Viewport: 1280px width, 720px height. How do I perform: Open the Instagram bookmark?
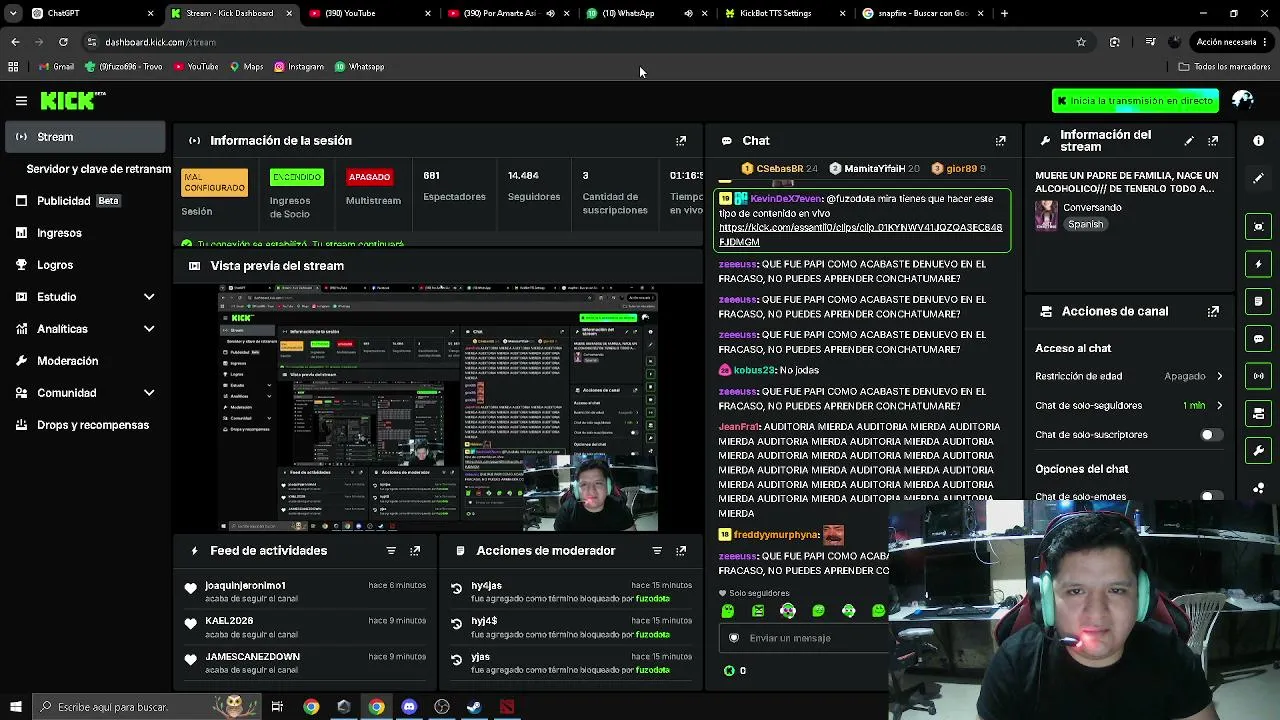pos(299,67)
